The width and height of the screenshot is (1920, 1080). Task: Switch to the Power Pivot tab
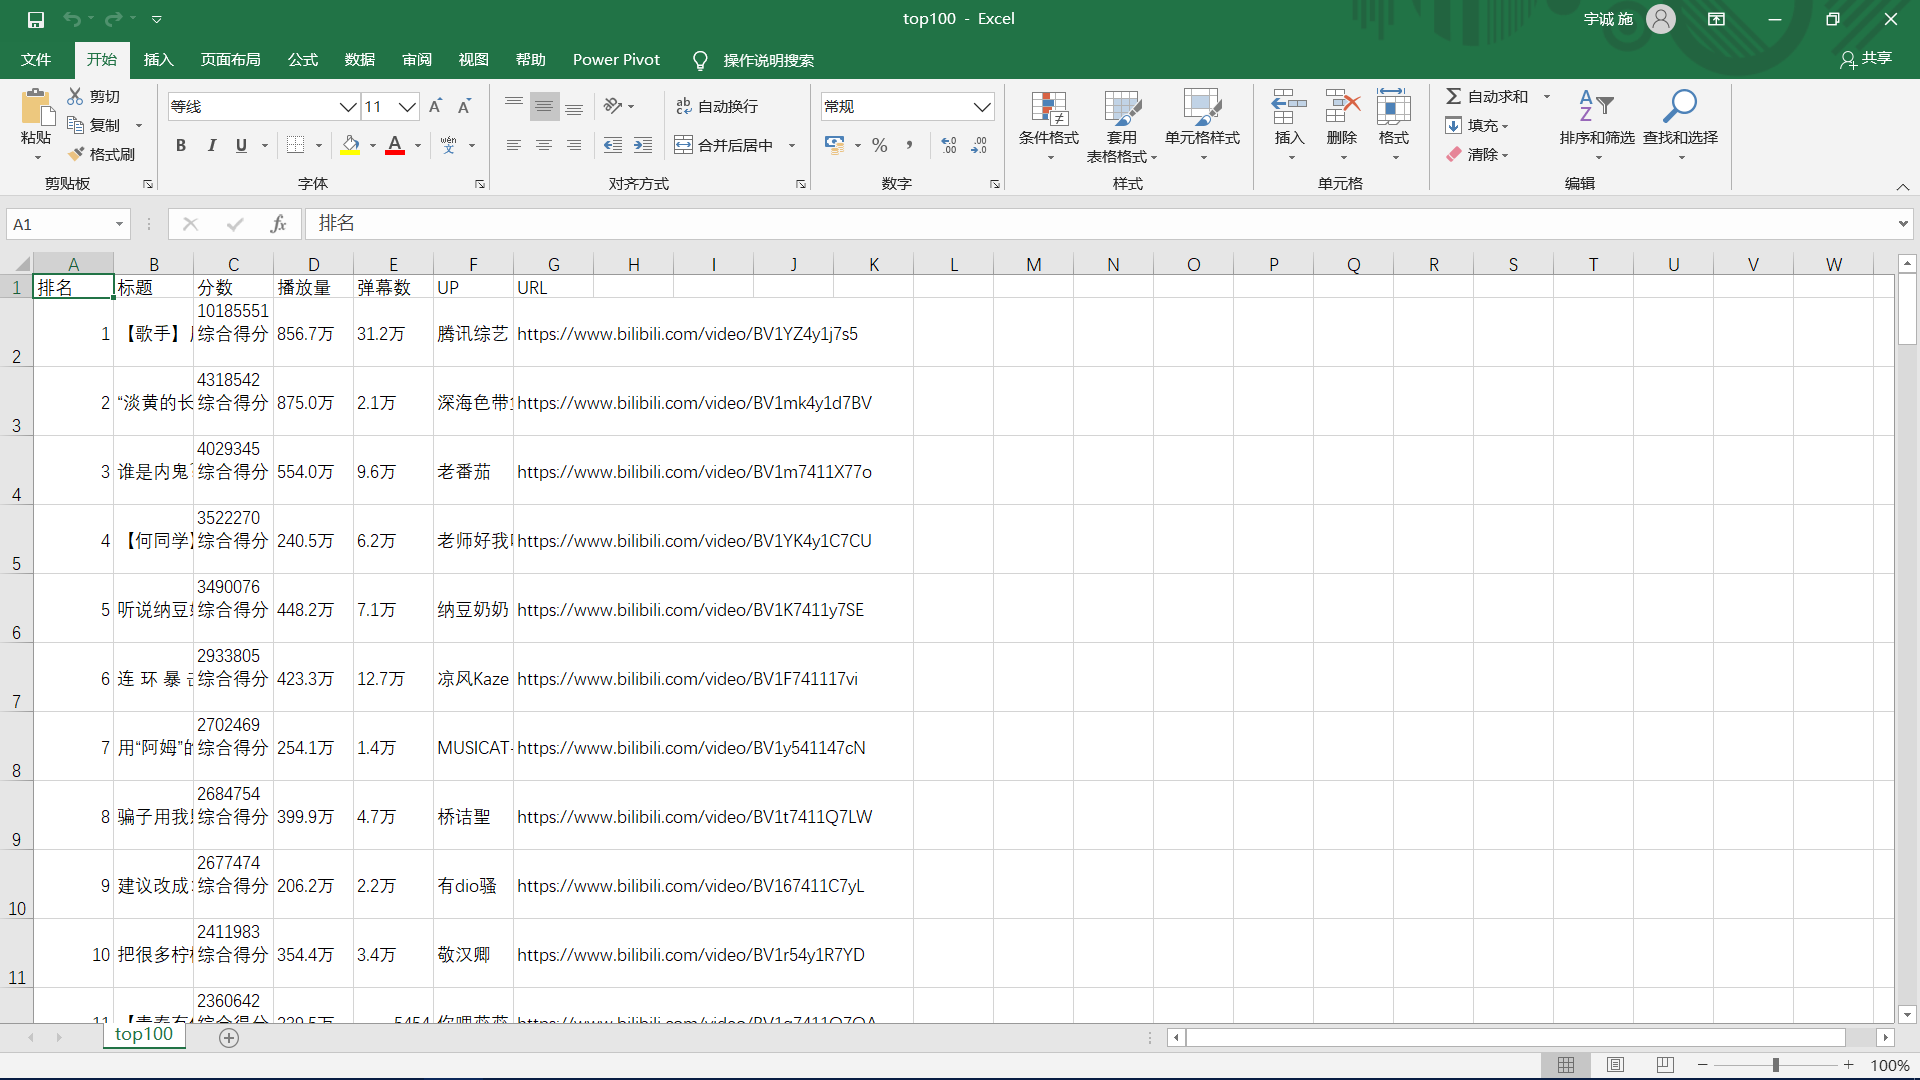coord(616,60)
